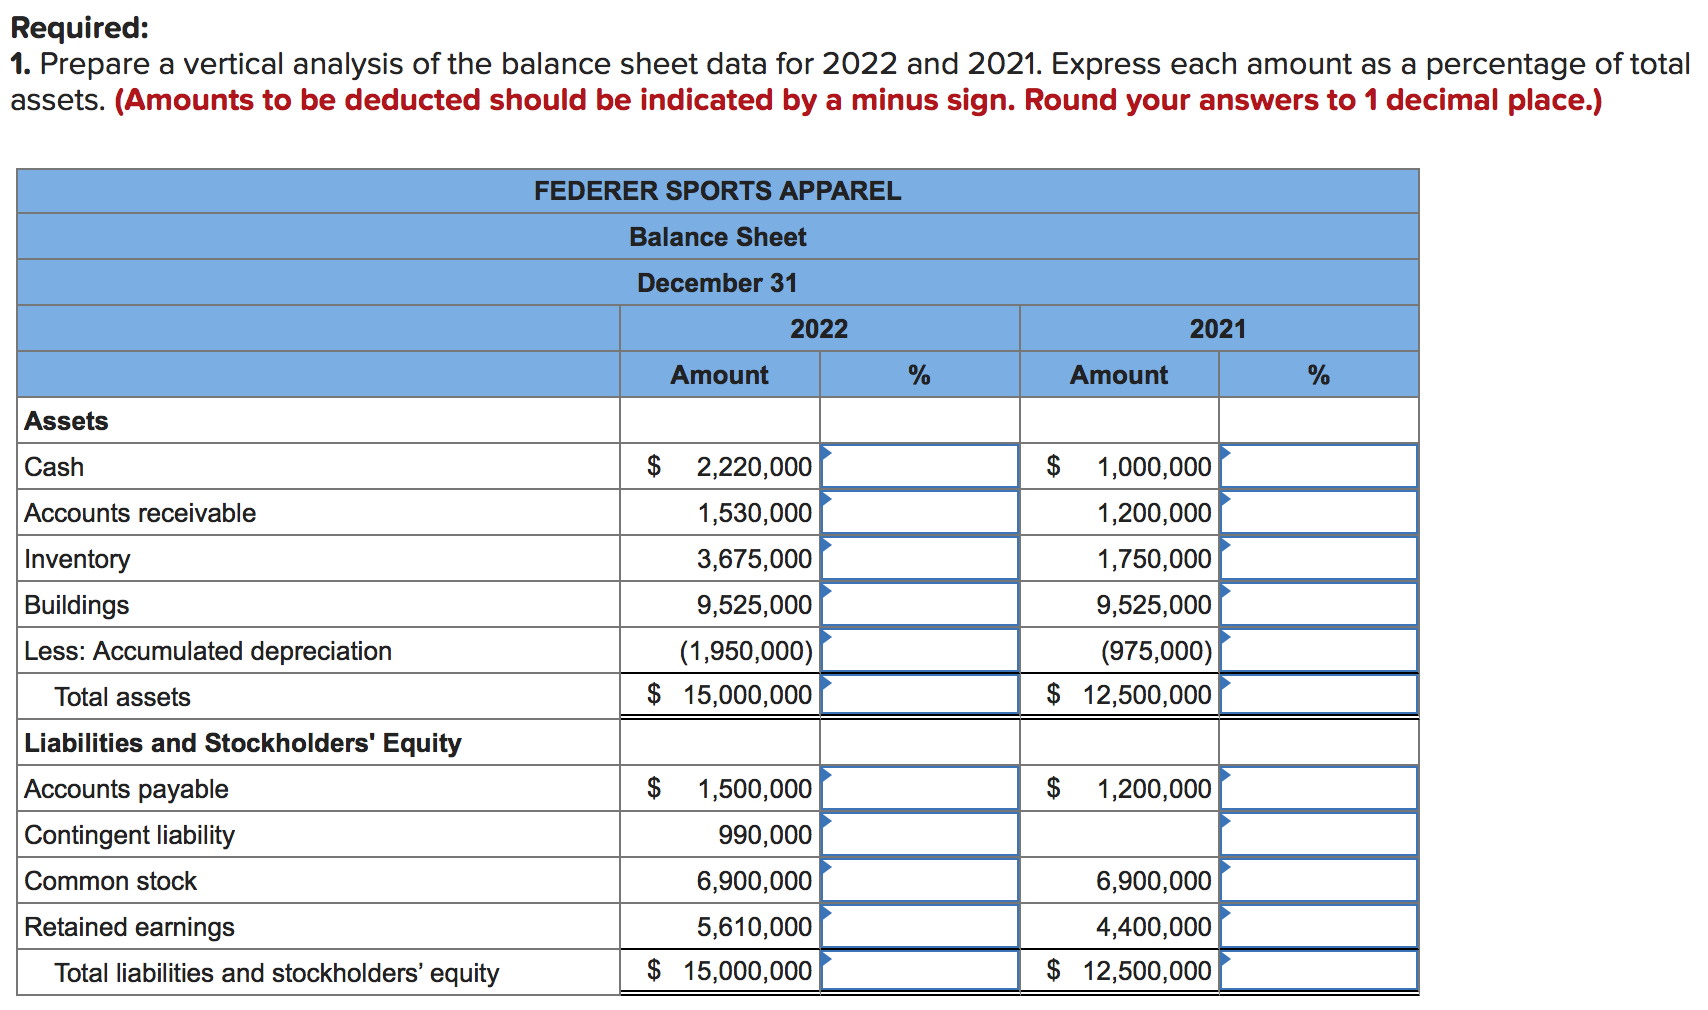This screenshot has height=1010, width=1708.
Task: Click the Required heading text
Action: [x=79, y=28]
